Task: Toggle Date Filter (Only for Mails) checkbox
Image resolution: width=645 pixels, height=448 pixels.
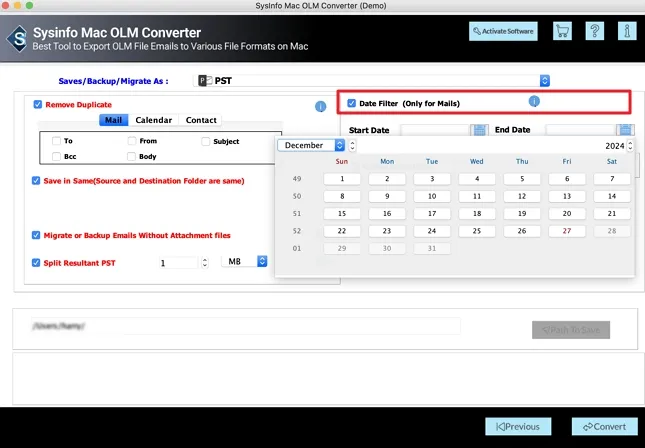Action: (351, 103)
